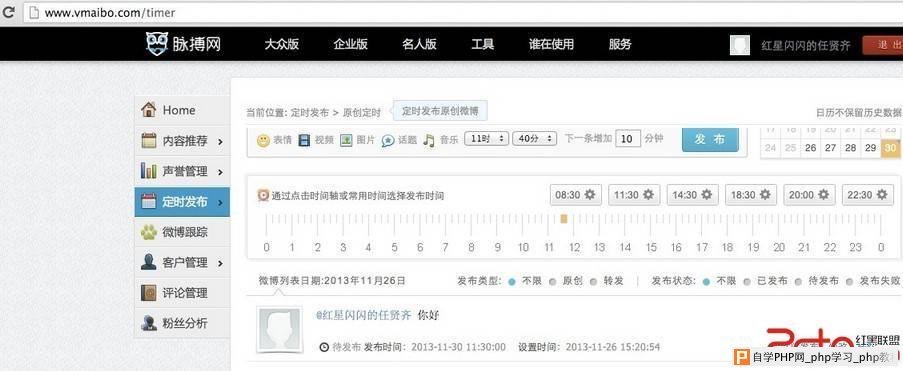This screenshot has height=371, width=903.
Task: Click the 内容推荐 calendar icon
Action: [x=149, y=141]
